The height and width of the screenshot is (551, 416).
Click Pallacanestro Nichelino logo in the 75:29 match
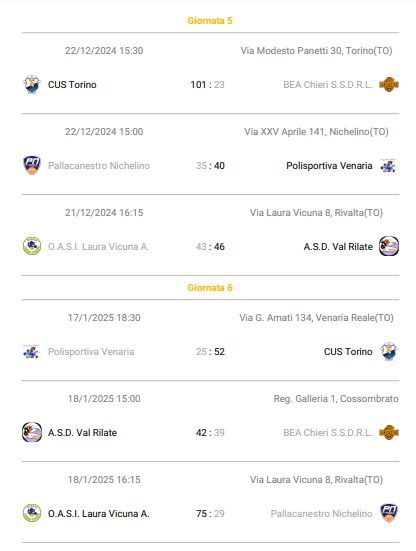389,513
